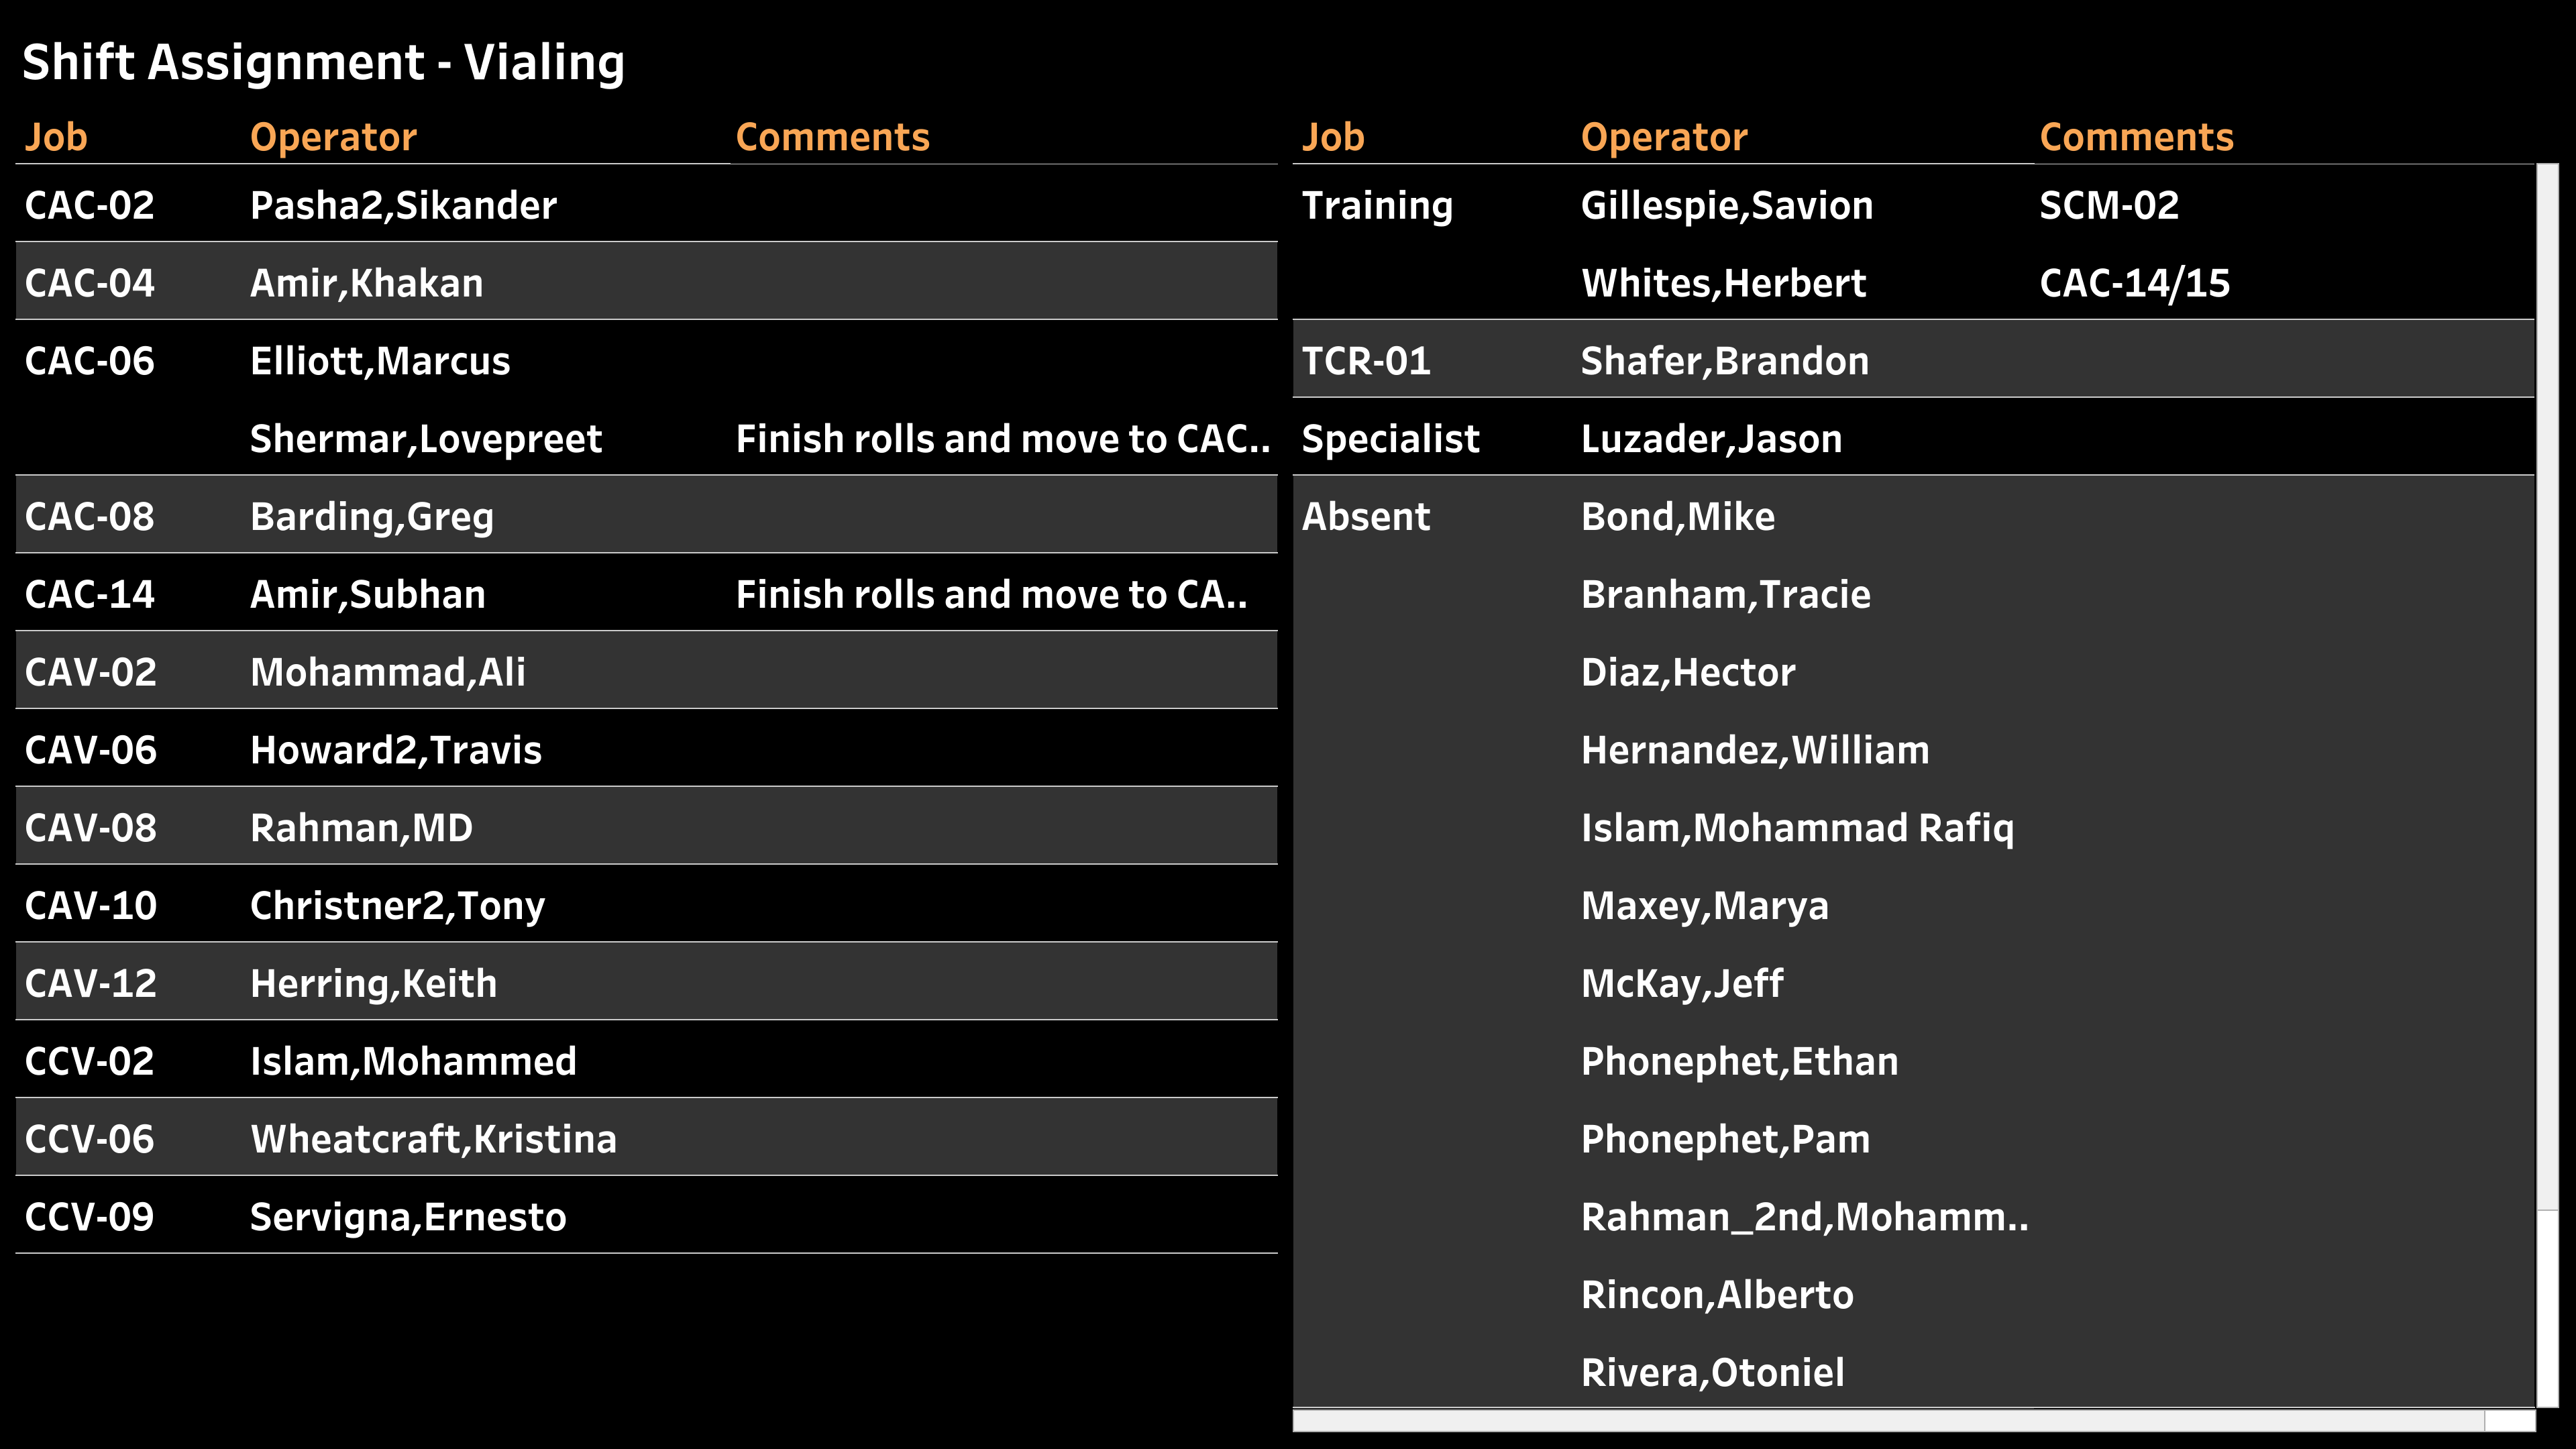Click operator Pasha2,Sikander cell
This screenshot has height=1449, width=2576.
[x=403, y=205]
